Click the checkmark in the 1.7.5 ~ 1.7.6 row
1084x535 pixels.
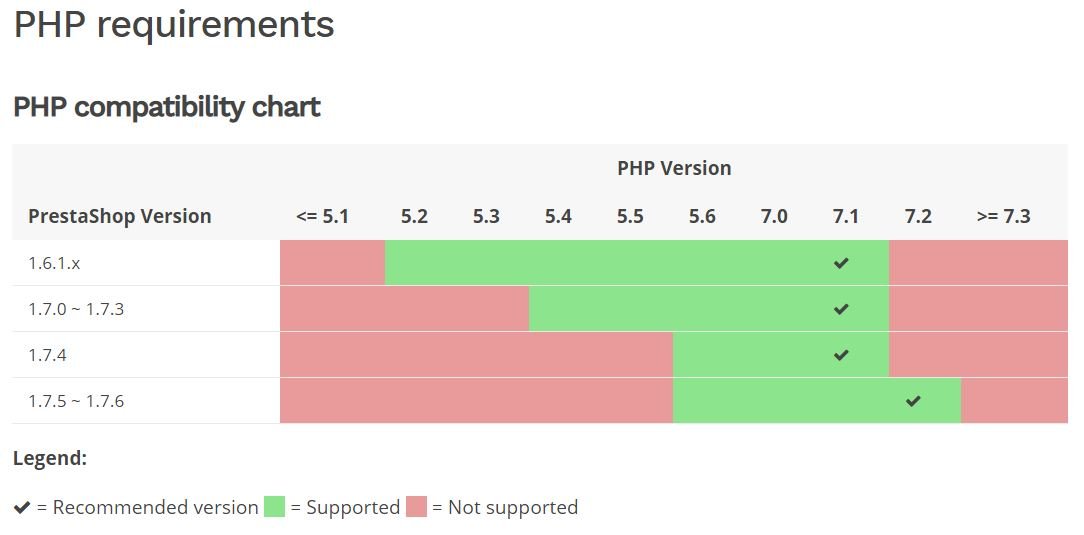point(913,401)
